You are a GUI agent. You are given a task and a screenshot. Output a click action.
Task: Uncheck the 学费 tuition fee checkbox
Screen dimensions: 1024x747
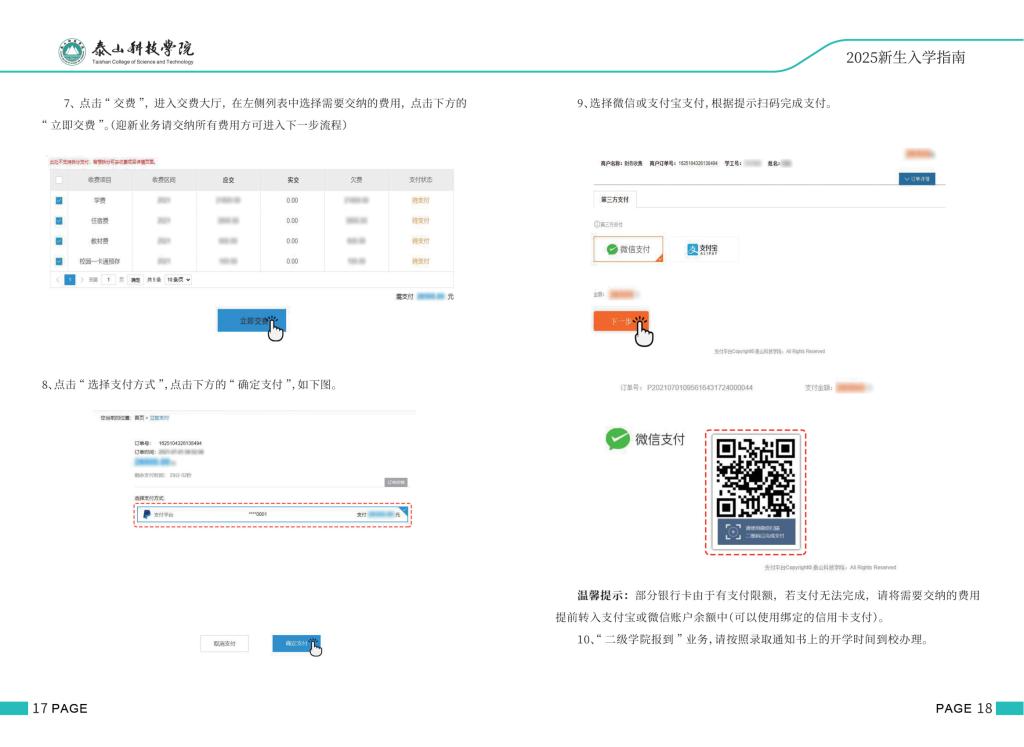59,200
